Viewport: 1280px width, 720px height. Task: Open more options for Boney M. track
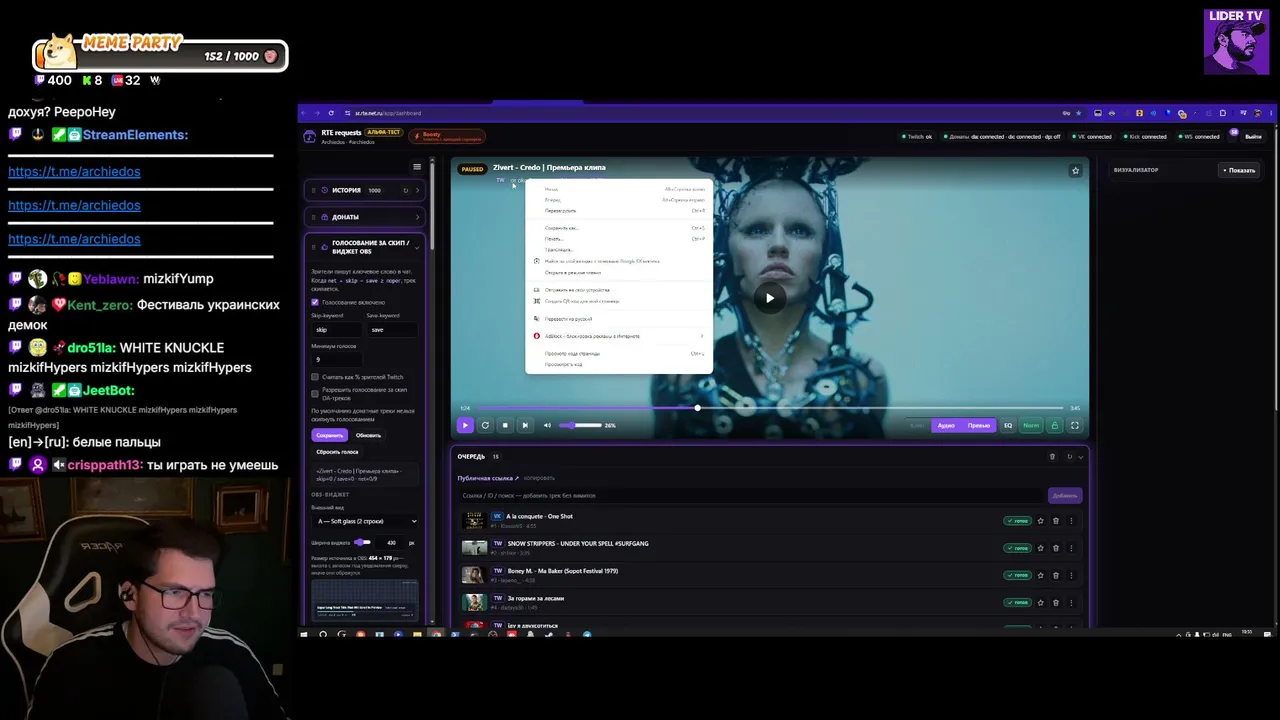click(1071, 575)
